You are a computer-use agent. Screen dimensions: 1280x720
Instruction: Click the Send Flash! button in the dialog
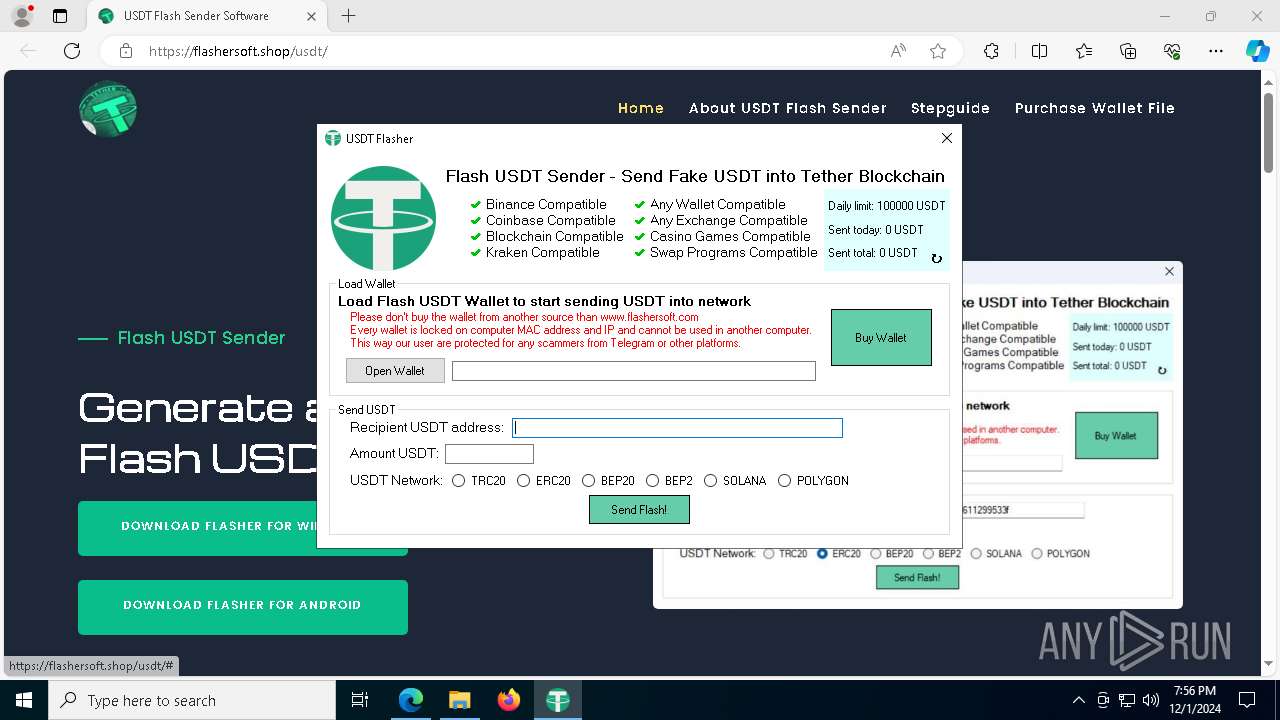(x=639, y=510)
